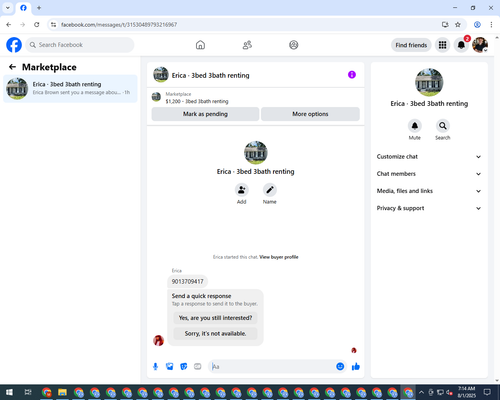Open site information icon in address bar

[x=53, y=24]
